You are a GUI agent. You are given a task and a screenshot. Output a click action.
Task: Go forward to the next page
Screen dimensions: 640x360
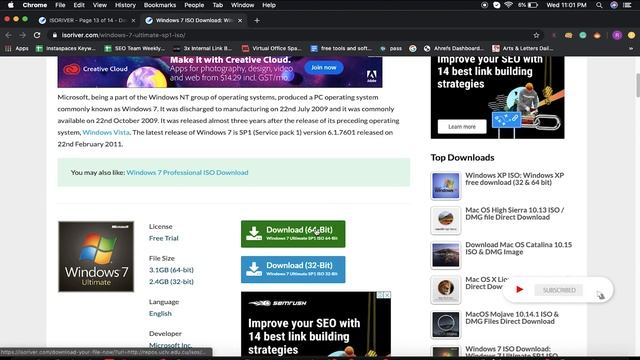(22, 35)
